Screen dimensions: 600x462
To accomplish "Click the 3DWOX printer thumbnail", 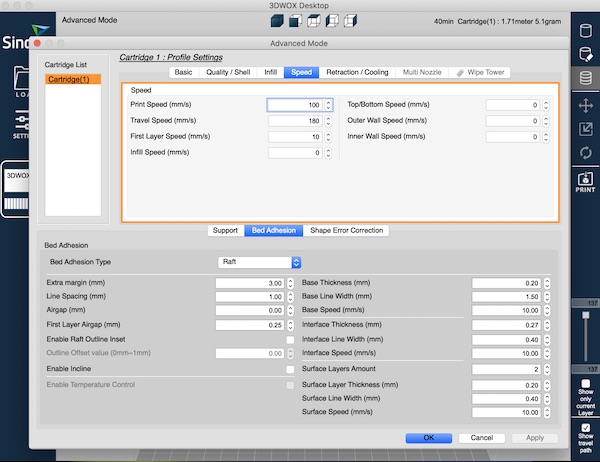I will tap(16, 189).
